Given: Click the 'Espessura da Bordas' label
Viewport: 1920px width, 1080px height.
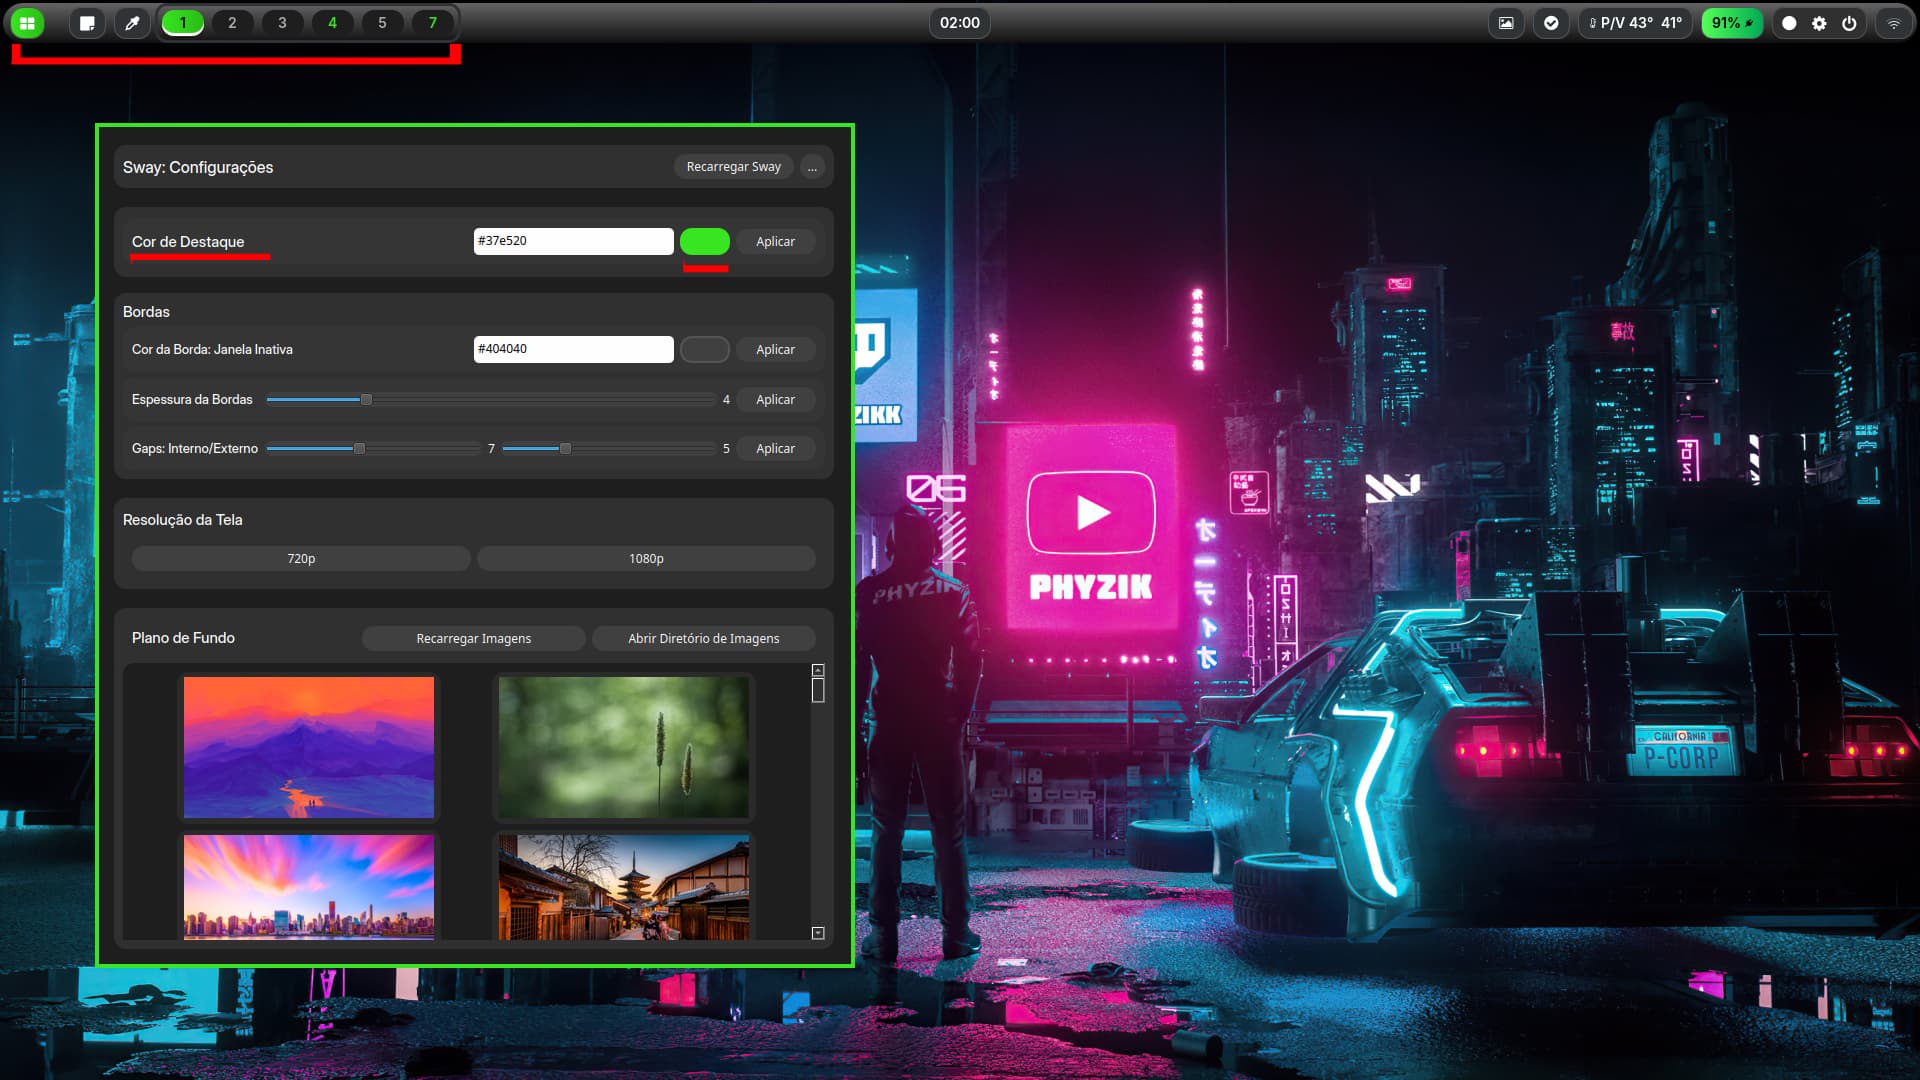Looking at the screenshot, I should 192,399.
